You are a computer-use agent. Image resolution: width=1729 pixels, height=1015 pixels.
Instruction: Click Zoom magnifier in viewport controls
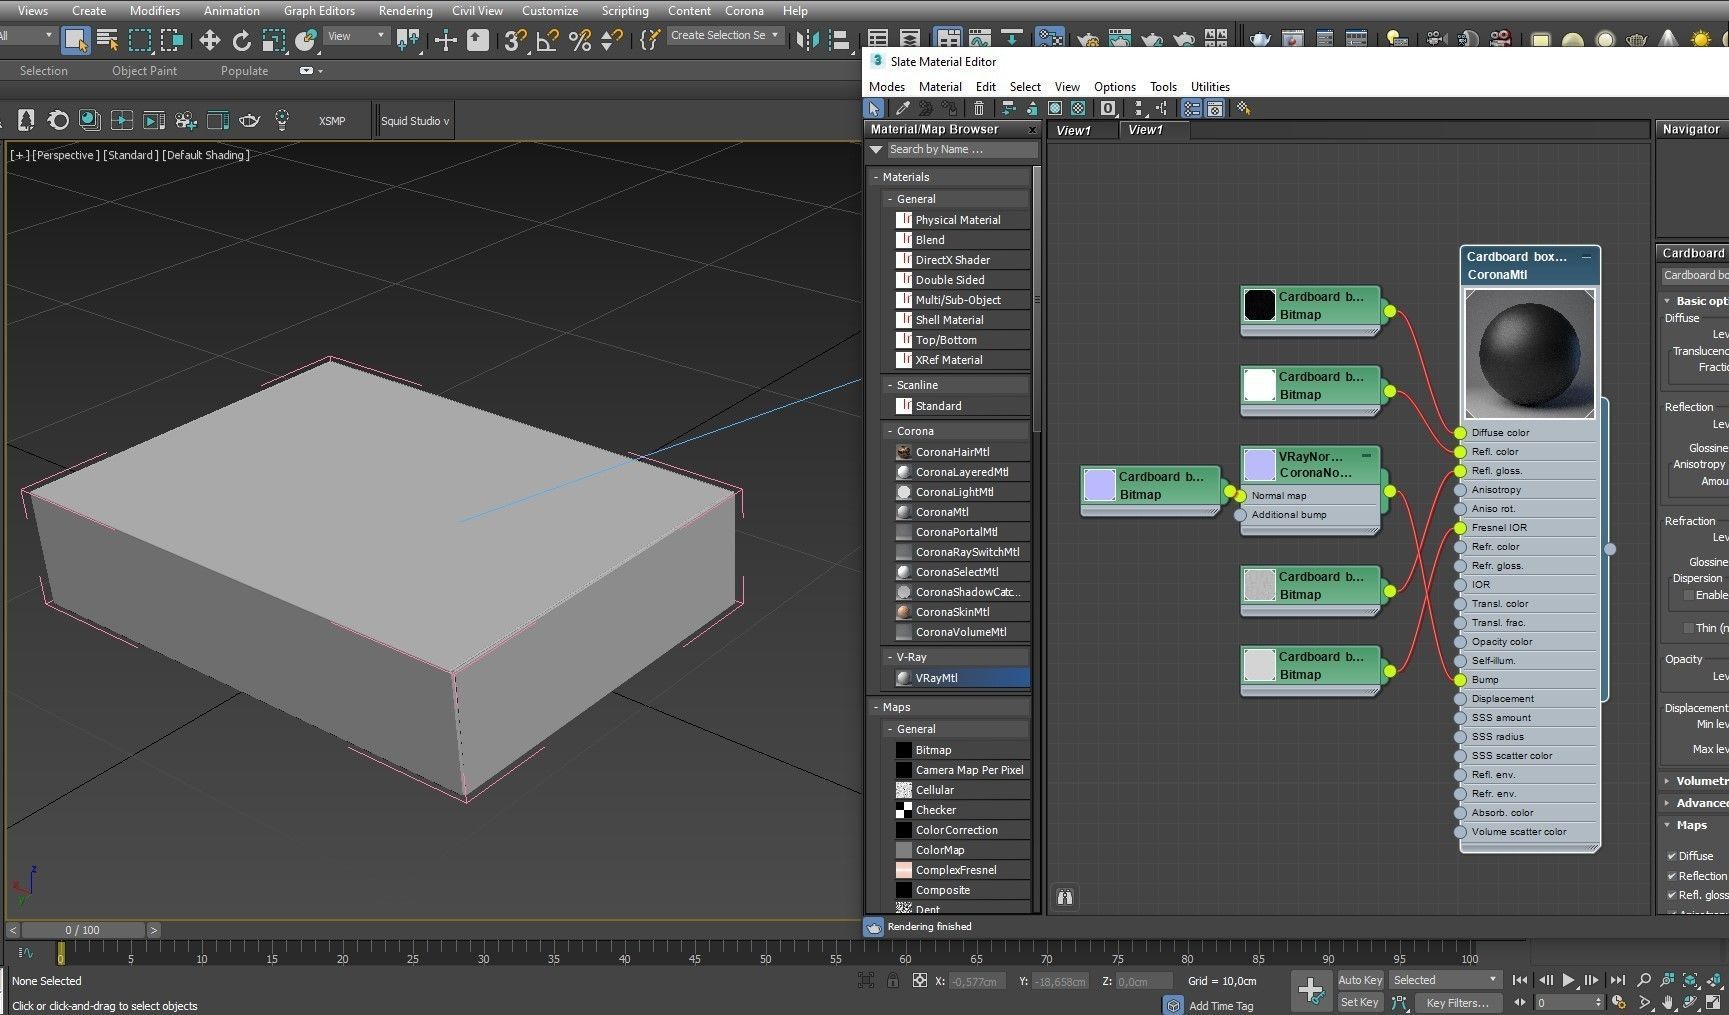point(1644,980)
